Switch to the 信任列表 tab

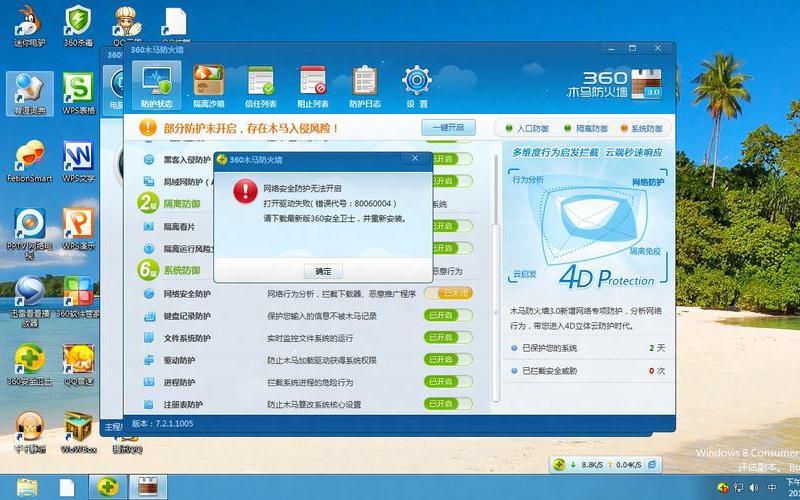261,86
